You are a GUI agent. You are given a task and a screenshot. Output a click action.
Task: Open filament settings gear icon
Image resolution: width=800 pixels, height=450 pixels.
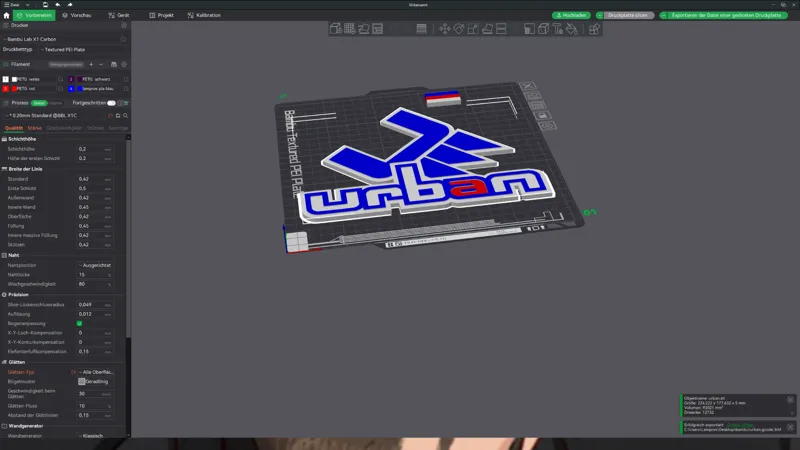[123, 64]
